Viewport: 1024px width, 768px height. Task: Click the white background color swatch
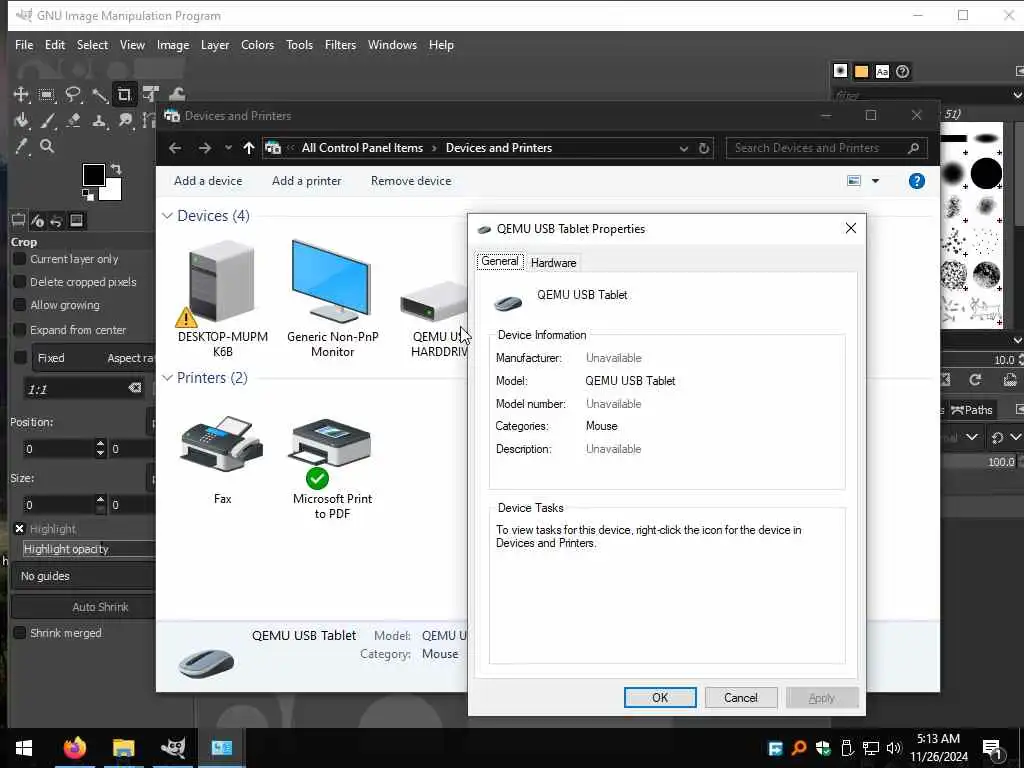coord(113,191)
